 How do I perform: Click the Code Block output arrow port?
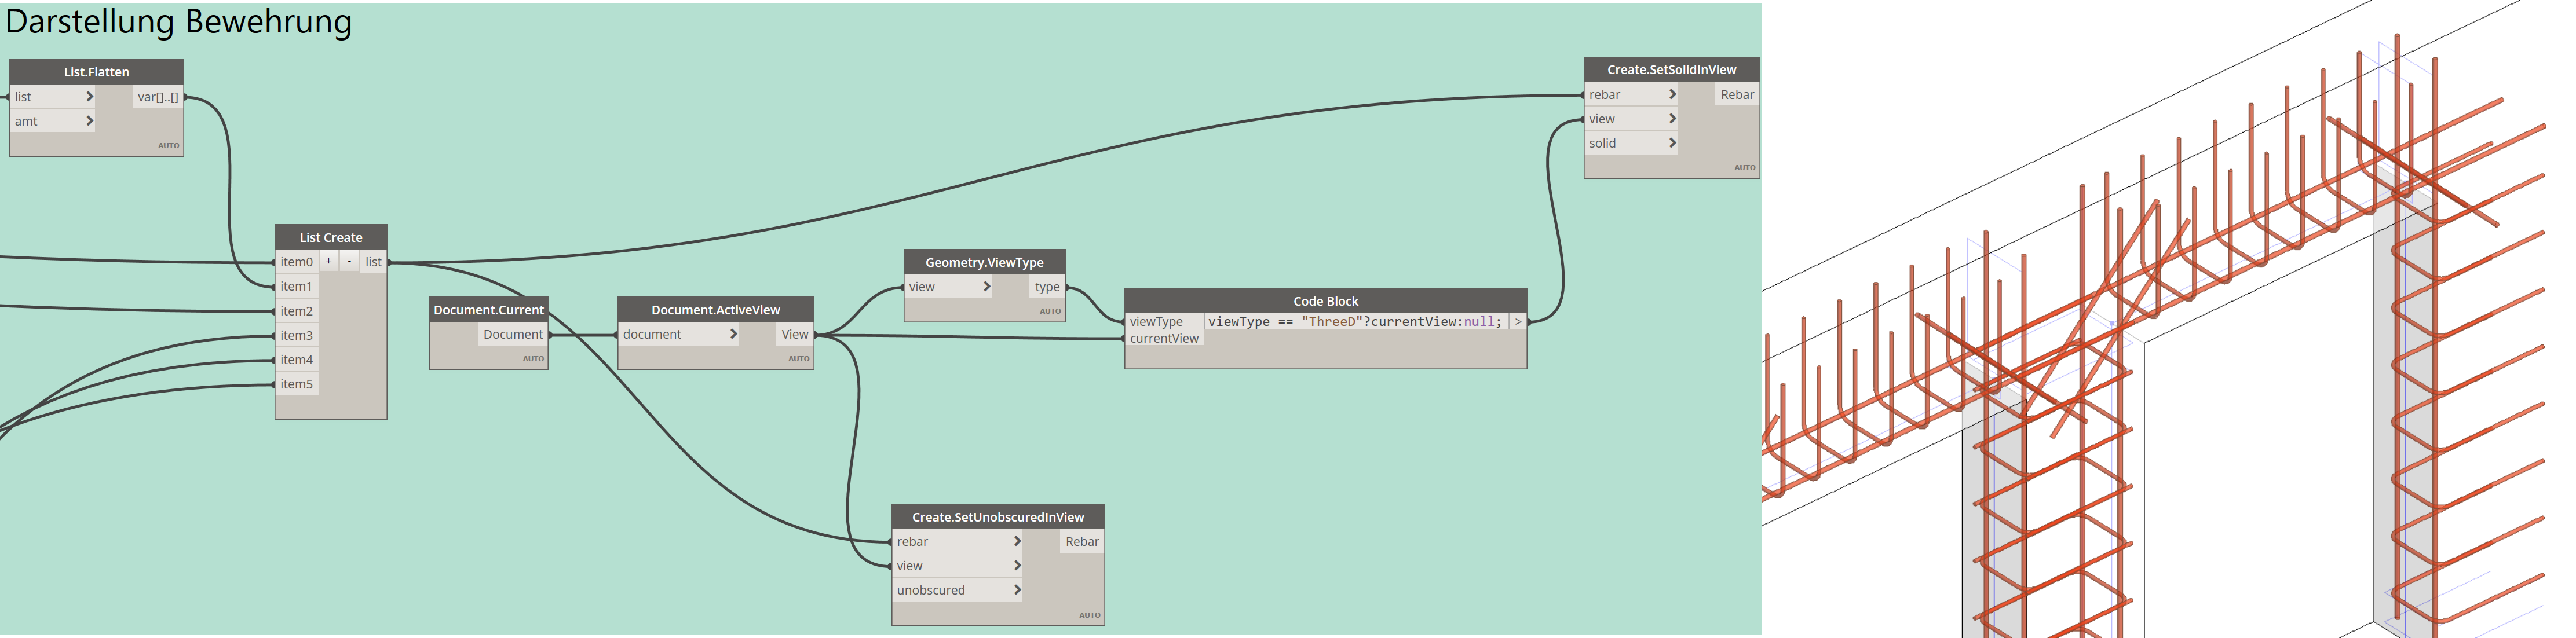pos(1517,322)
